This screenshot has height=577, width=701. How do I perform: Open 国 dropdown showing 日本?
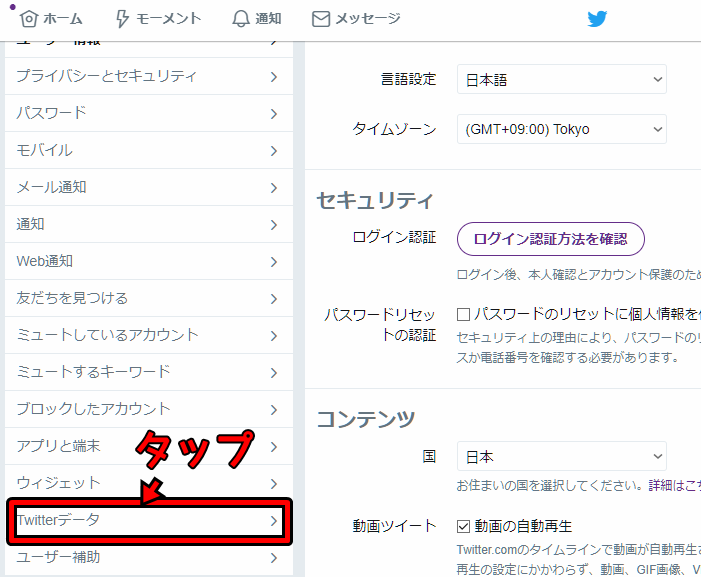[x=562, y=456]
